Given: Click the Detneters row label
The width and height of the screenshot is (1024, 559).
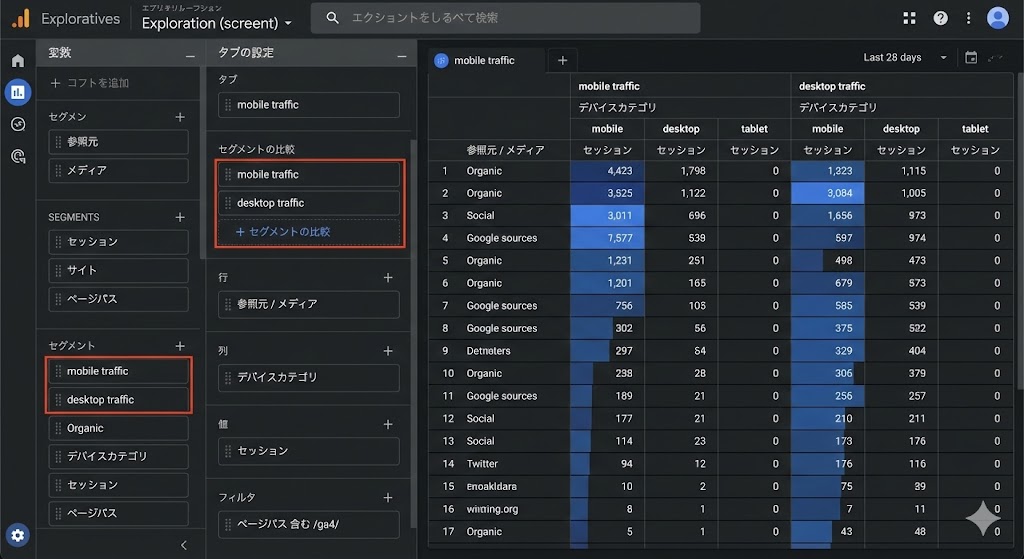Looking at the screenshot, I should pyautogui.click(x=488, y=351).
